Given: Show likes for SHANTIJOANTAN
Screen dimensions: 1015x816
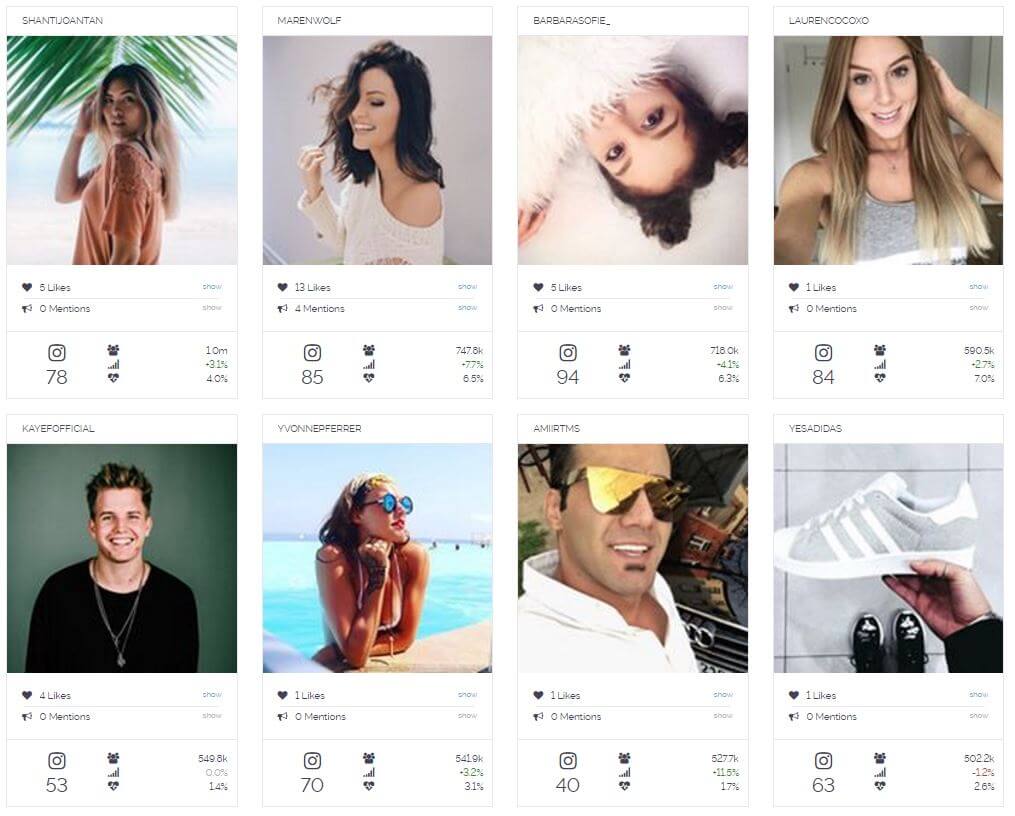Looking at the screenshot, I should click(212, 286).
